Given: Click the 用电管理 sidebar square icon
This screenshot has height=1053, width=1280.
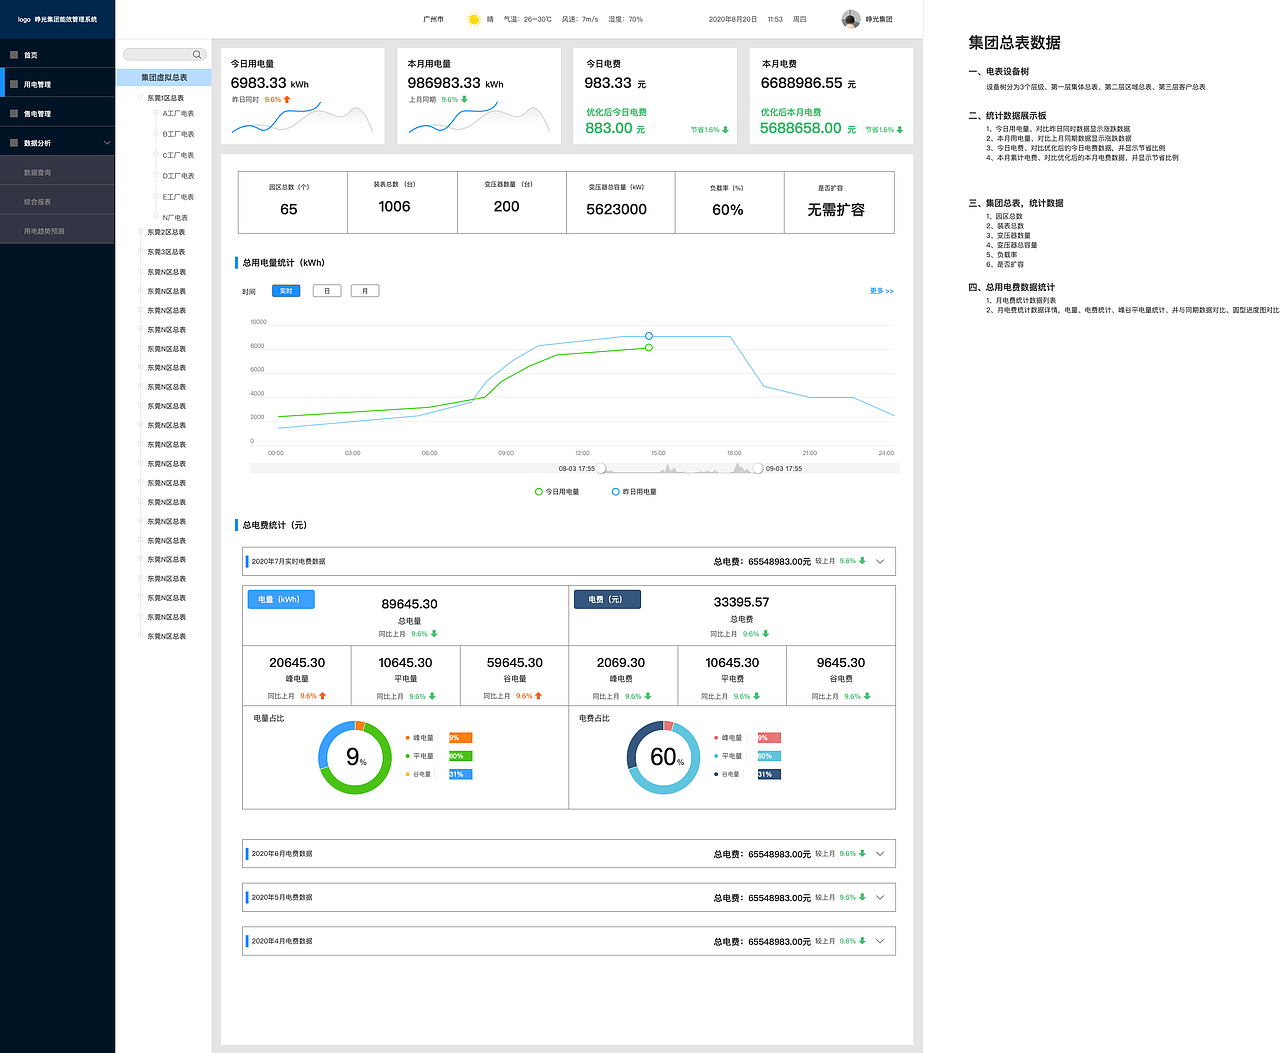Looking at the screenshot, I should pyautogui.click(x=14, y=84).
